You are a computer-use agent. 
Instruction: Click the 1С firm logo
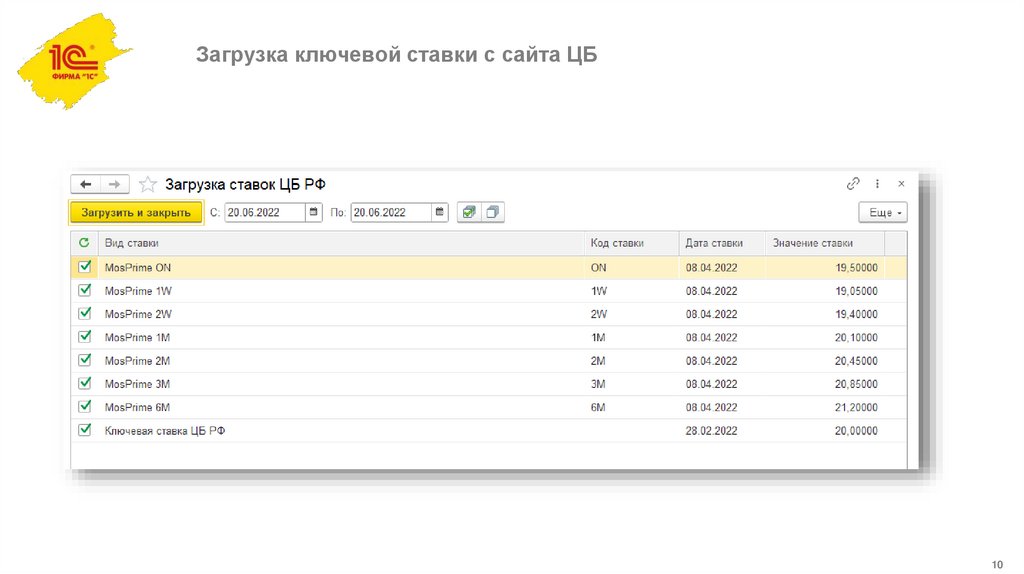pyautogui.click(x=74, y=60)
